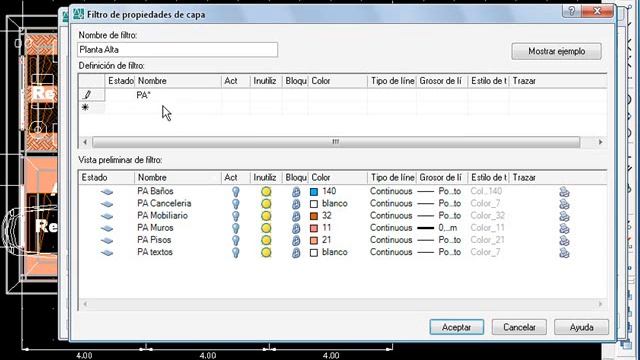Click the help question mark in title bar
Screen dimensions: 640x360
click(572, 11)
